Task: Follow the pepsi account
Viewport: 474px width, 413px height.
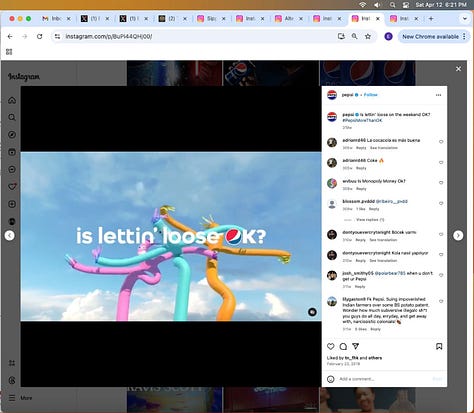Action: click(370, 95)
